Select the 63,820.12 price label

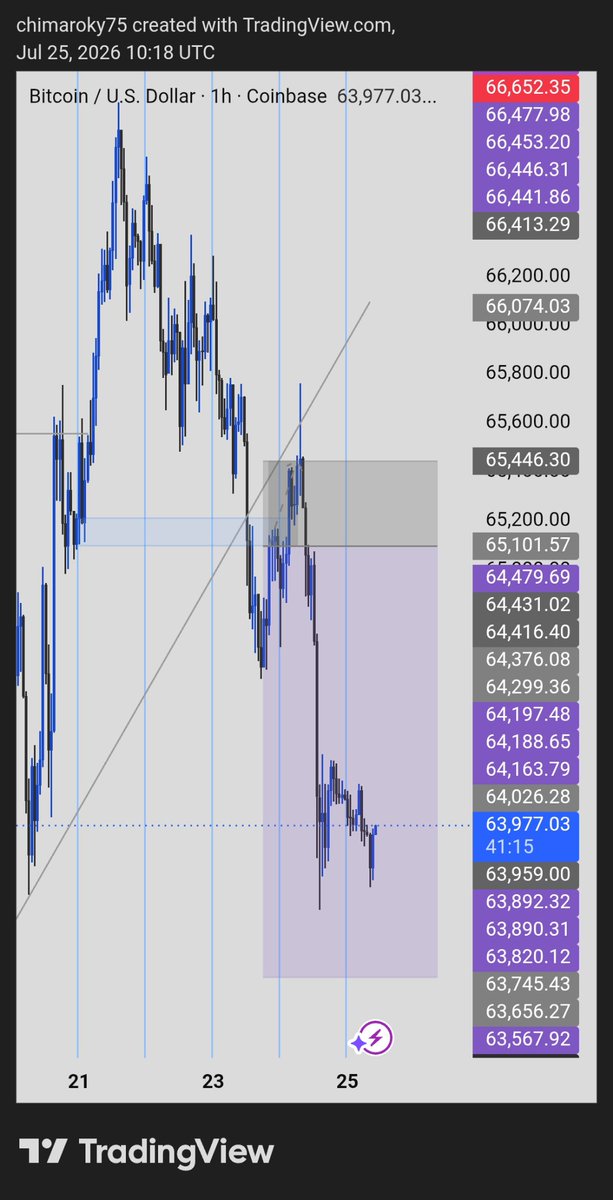(526, 956)
